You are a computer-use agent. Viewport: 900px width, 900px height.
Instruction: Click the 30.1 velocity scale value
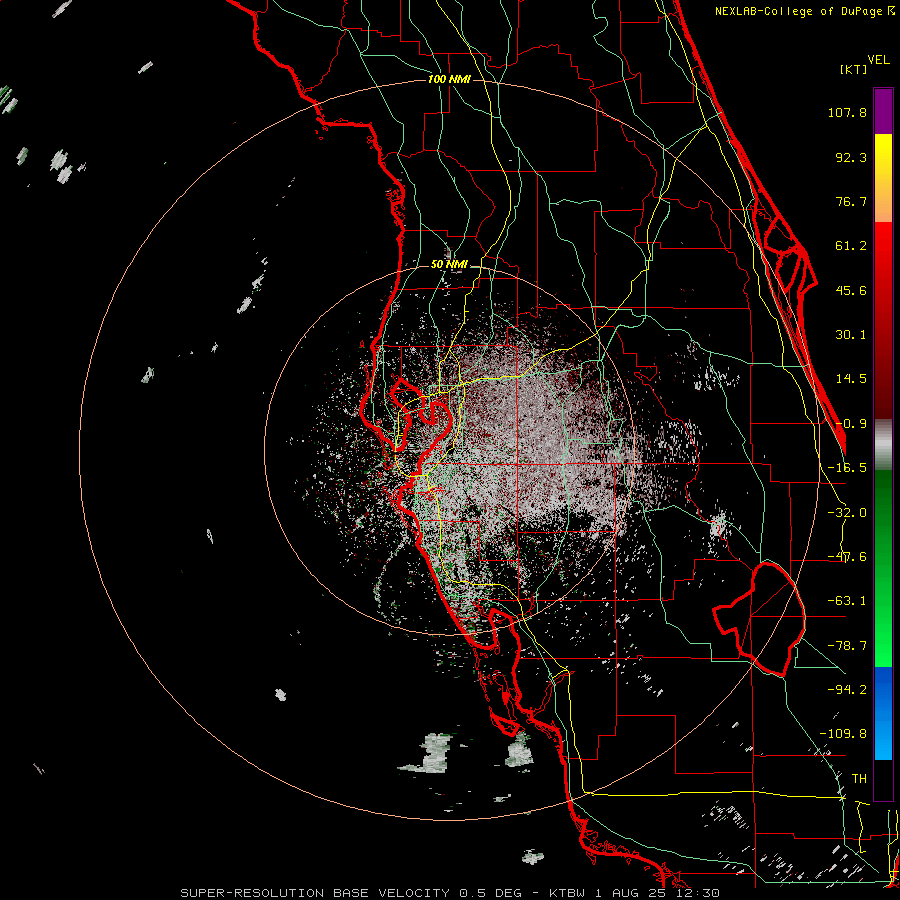pyautogui.click(x=851, y=335)
